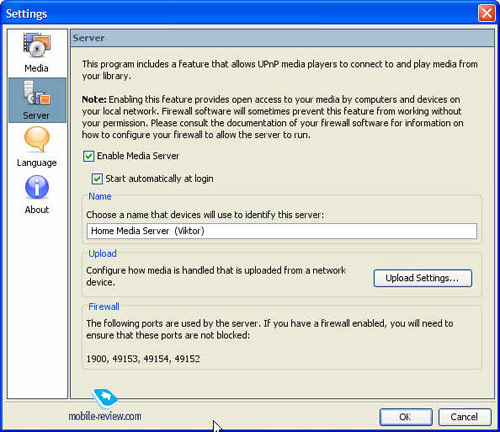Click the 'Start automatically at login' label text

tap(159, 179)
